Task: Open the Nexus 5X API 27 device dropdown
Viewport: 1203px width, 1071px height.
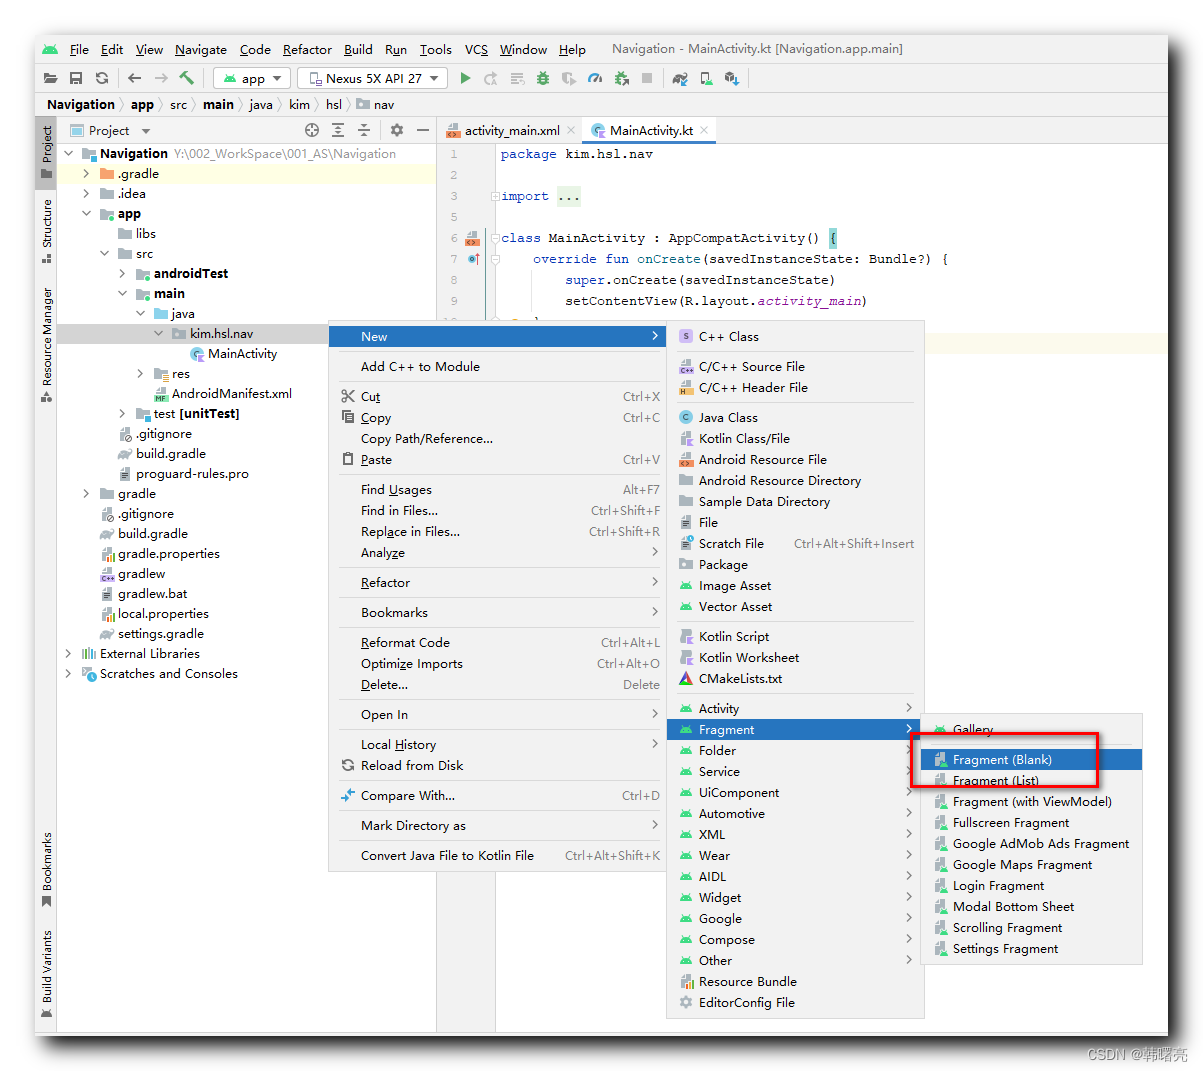Action: tap(374, 78)
